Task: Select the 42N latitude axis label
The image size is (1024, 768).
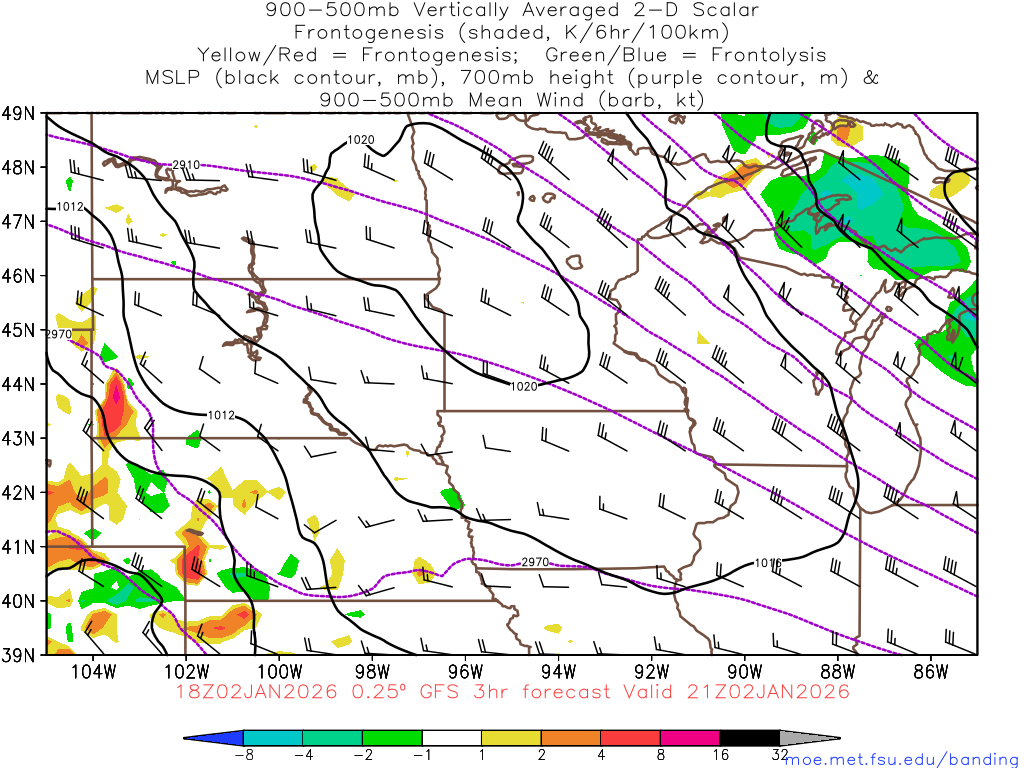Action: coord(22,492)
